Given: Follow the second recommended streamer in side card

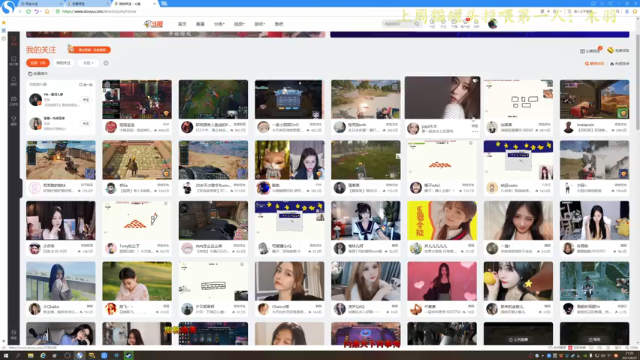Looking at the screenshot, I should pyautogui.click(x=86, y=123).
